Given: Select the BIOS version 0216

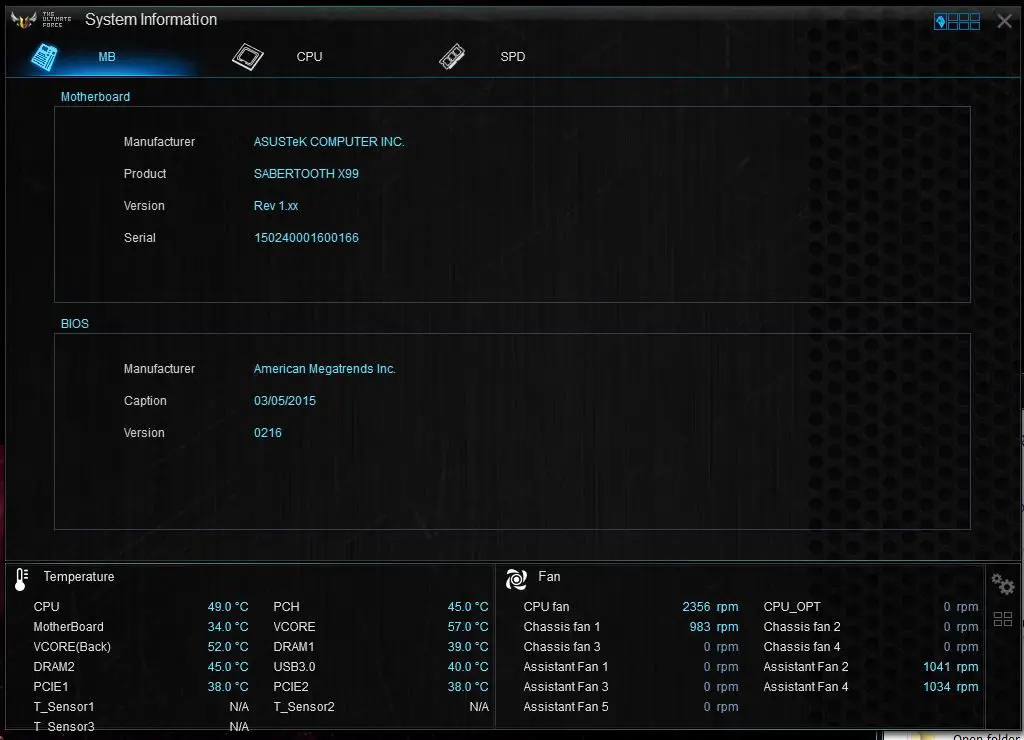Looking at the screenshot, I should click(268, 433).
